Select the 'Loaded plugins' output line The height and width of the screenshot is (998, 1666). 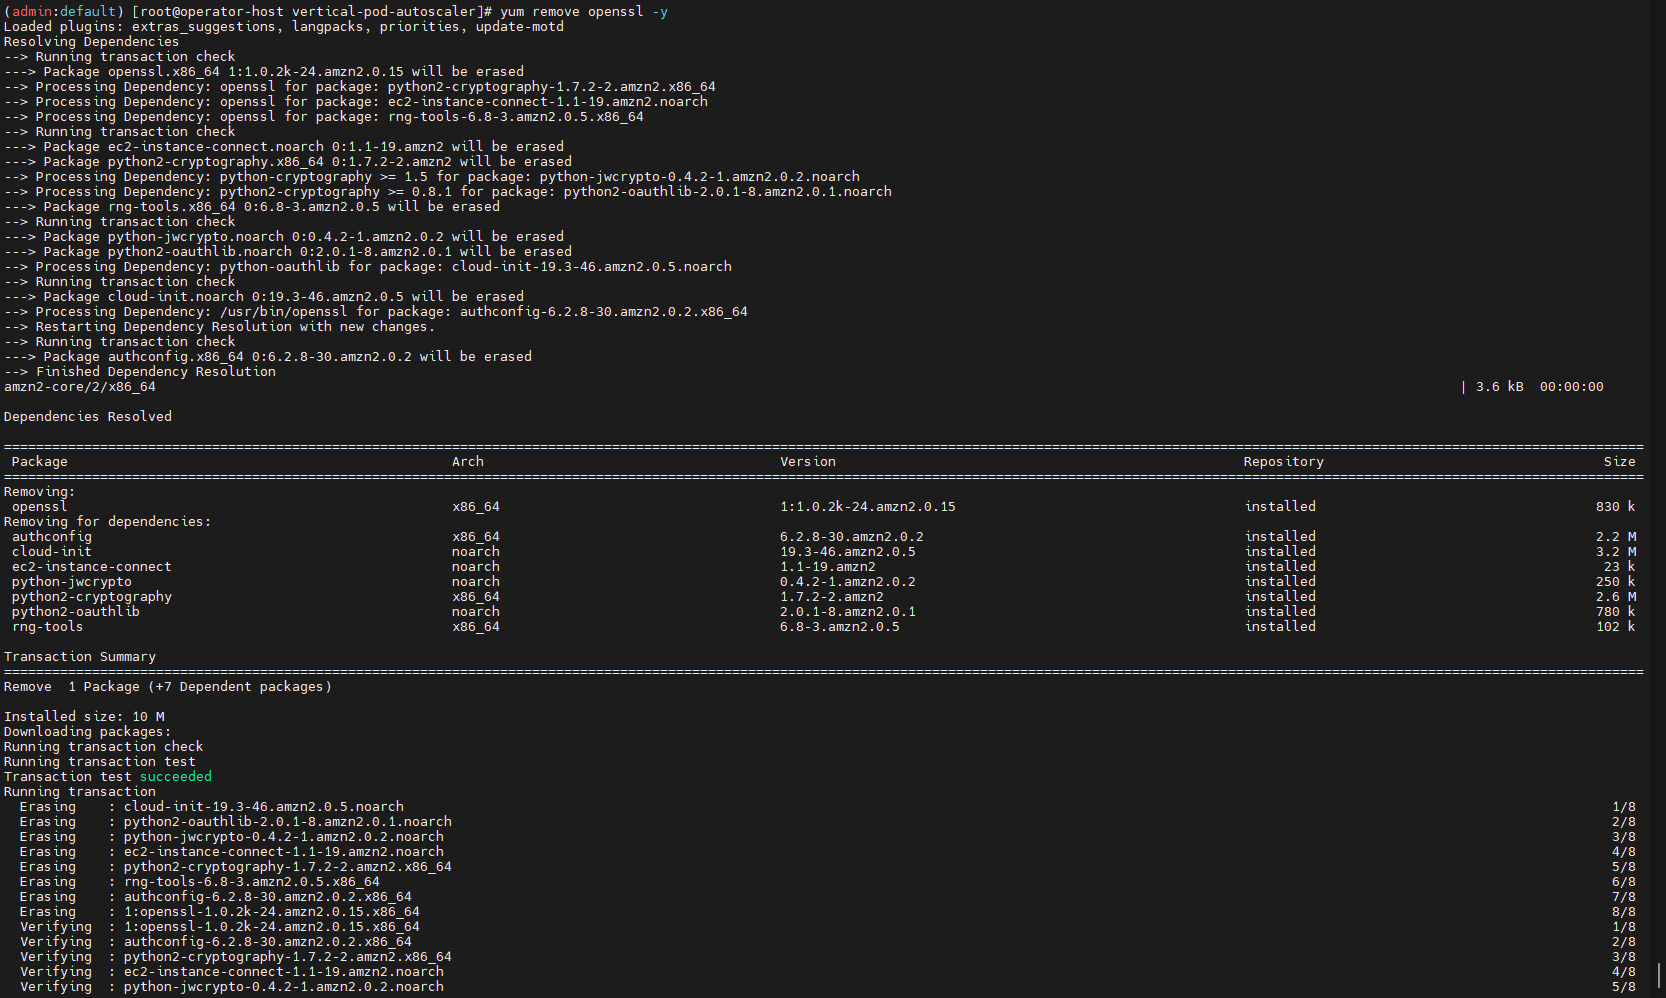[x=284, y=27]
